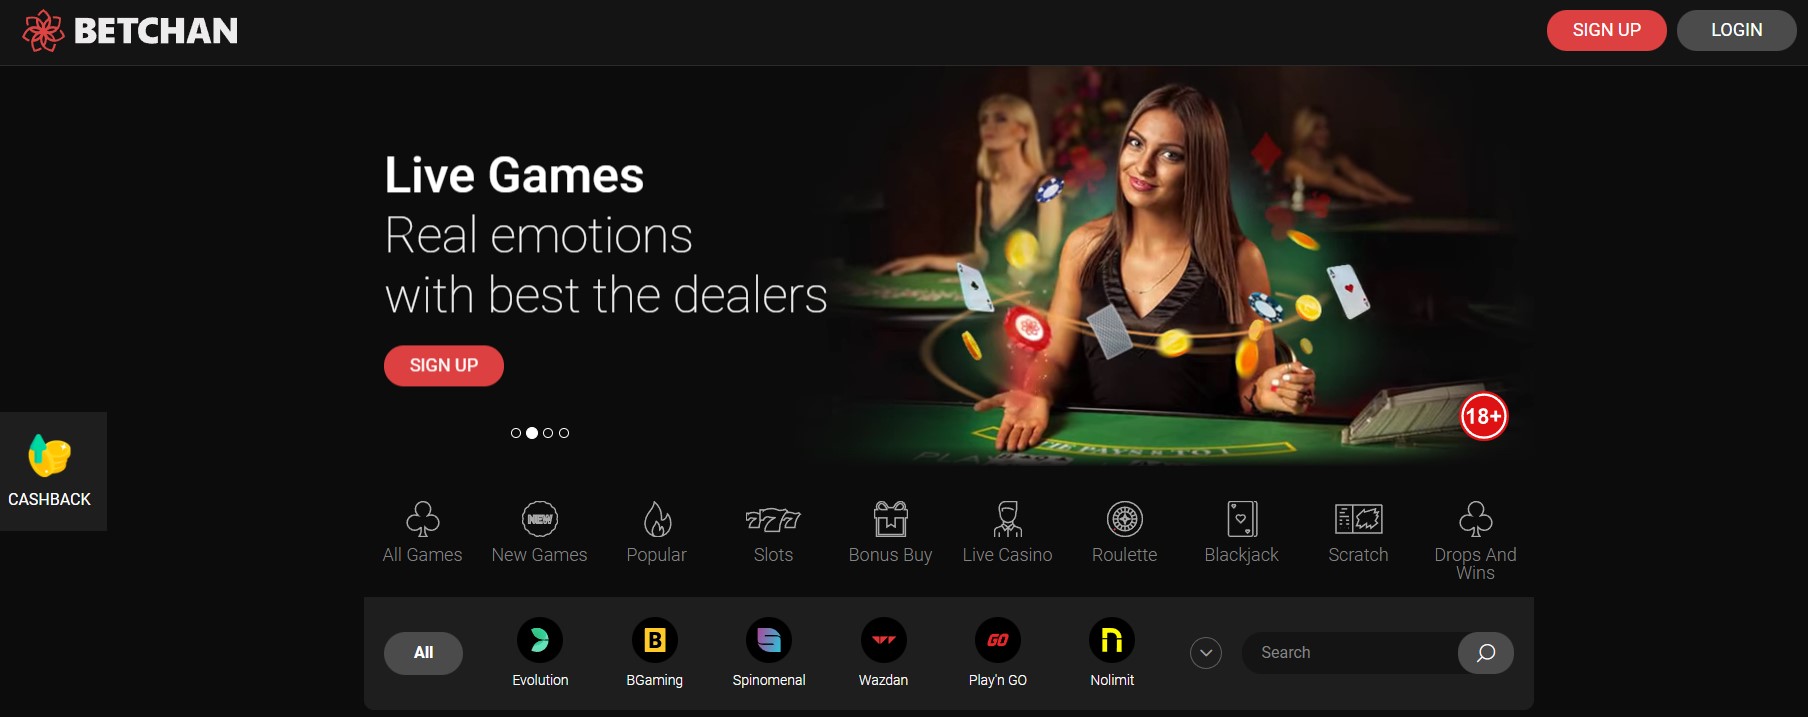
Task: Click the red SIGN UP header button
Action: point(1607,30)
